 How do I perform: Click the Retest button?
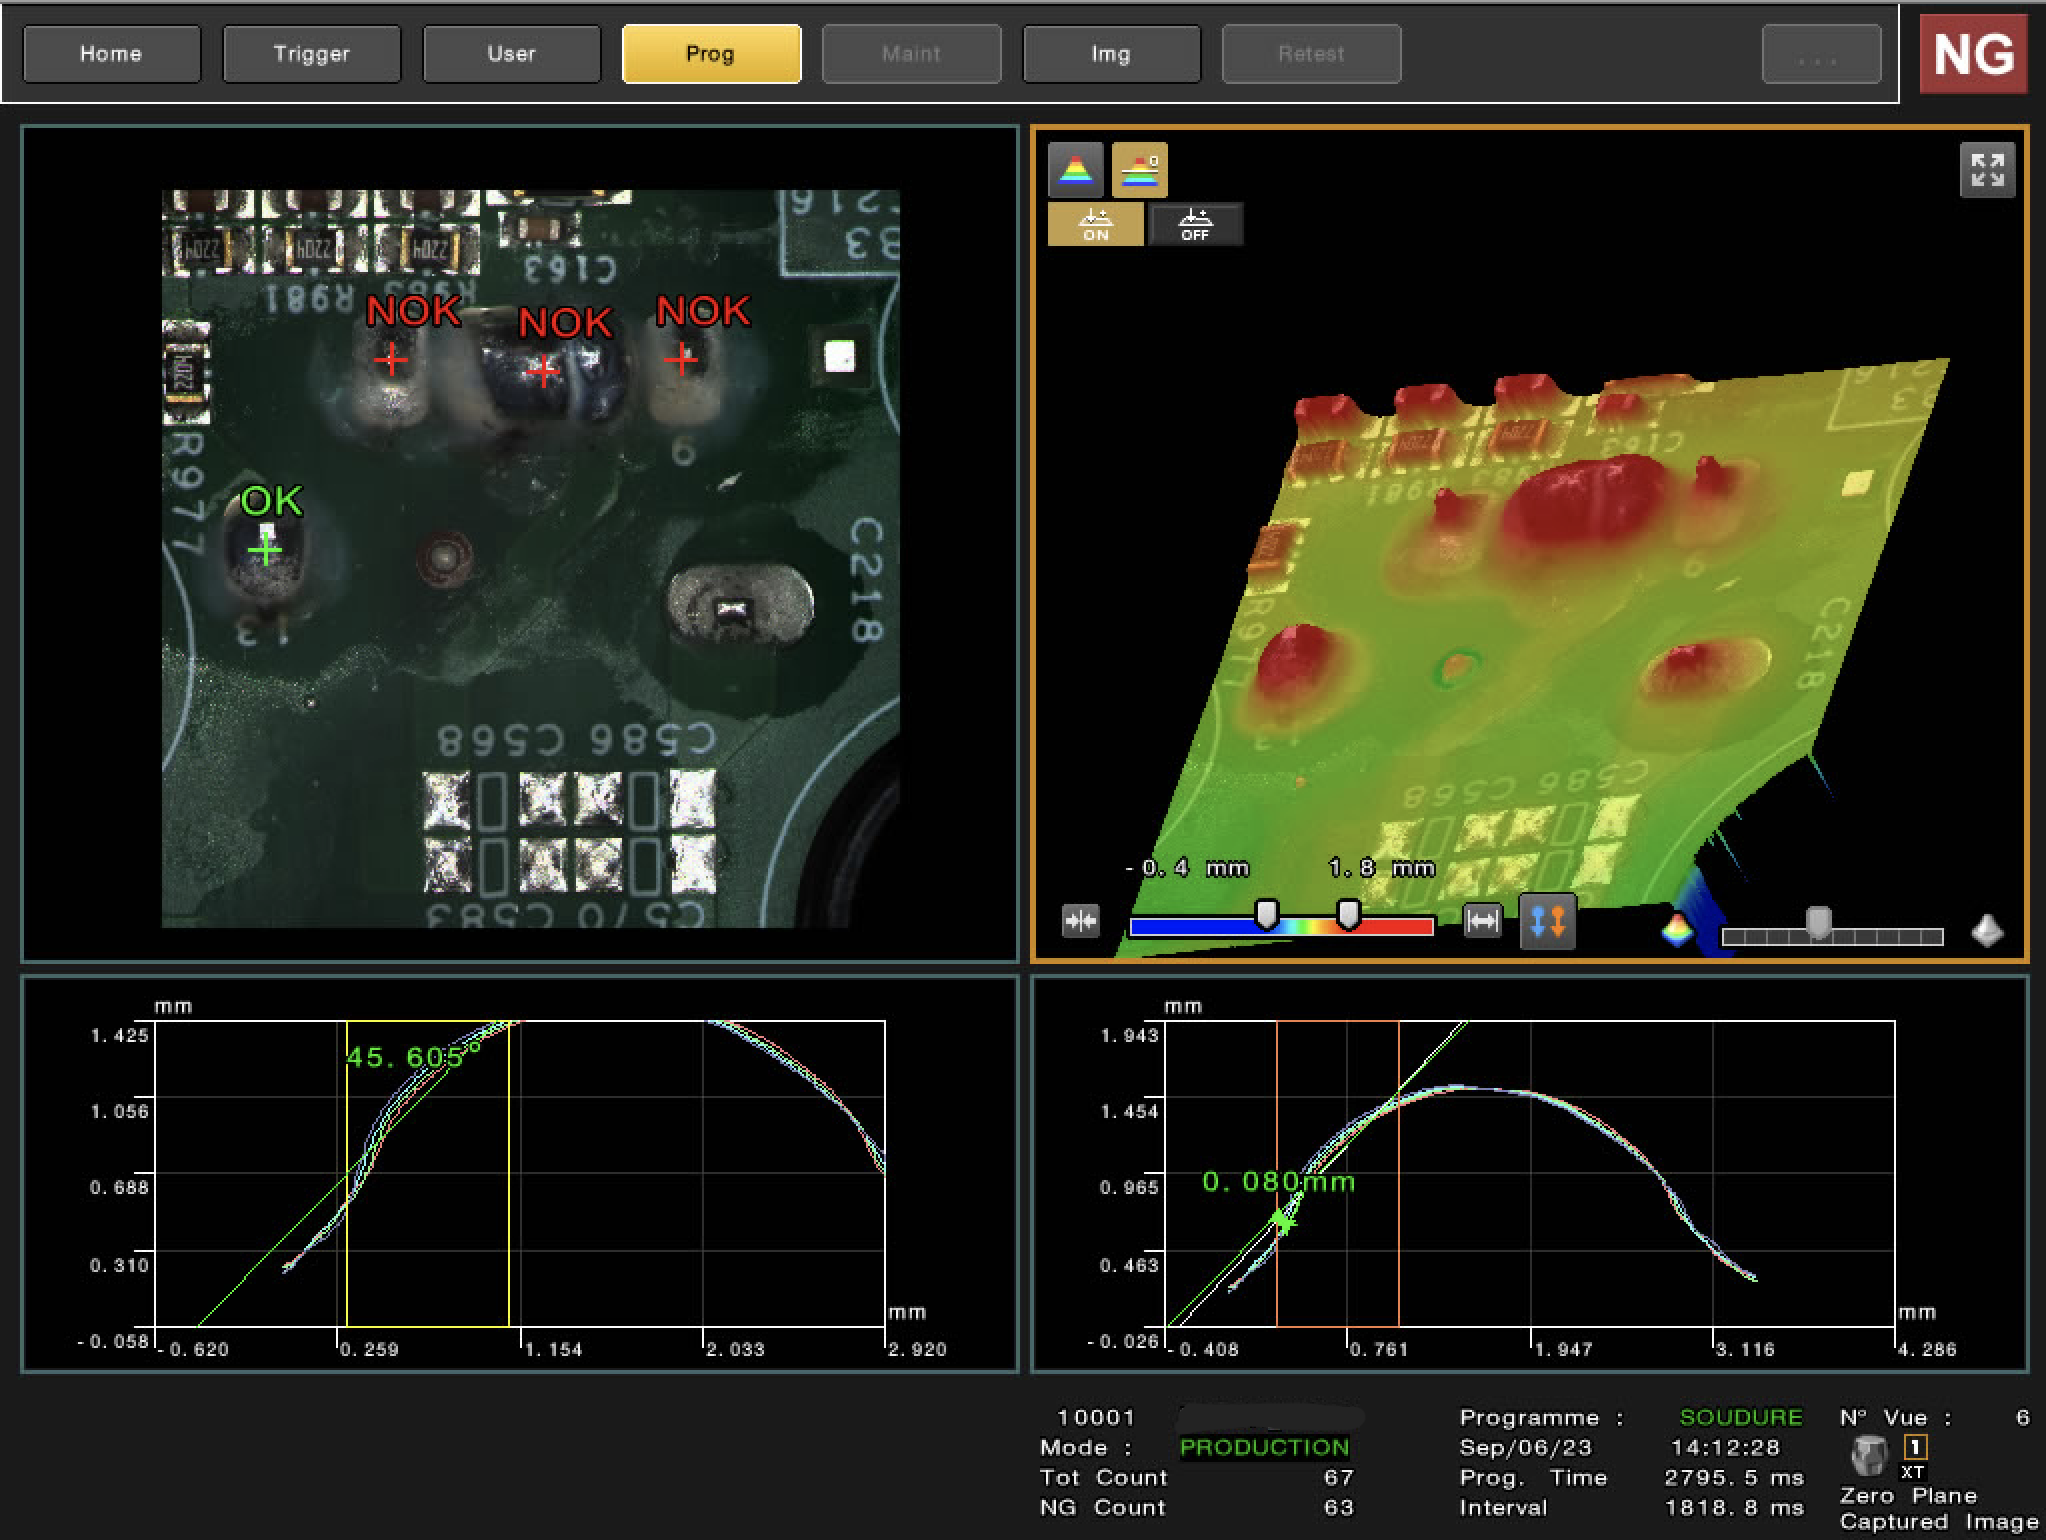click(1311, 54)
